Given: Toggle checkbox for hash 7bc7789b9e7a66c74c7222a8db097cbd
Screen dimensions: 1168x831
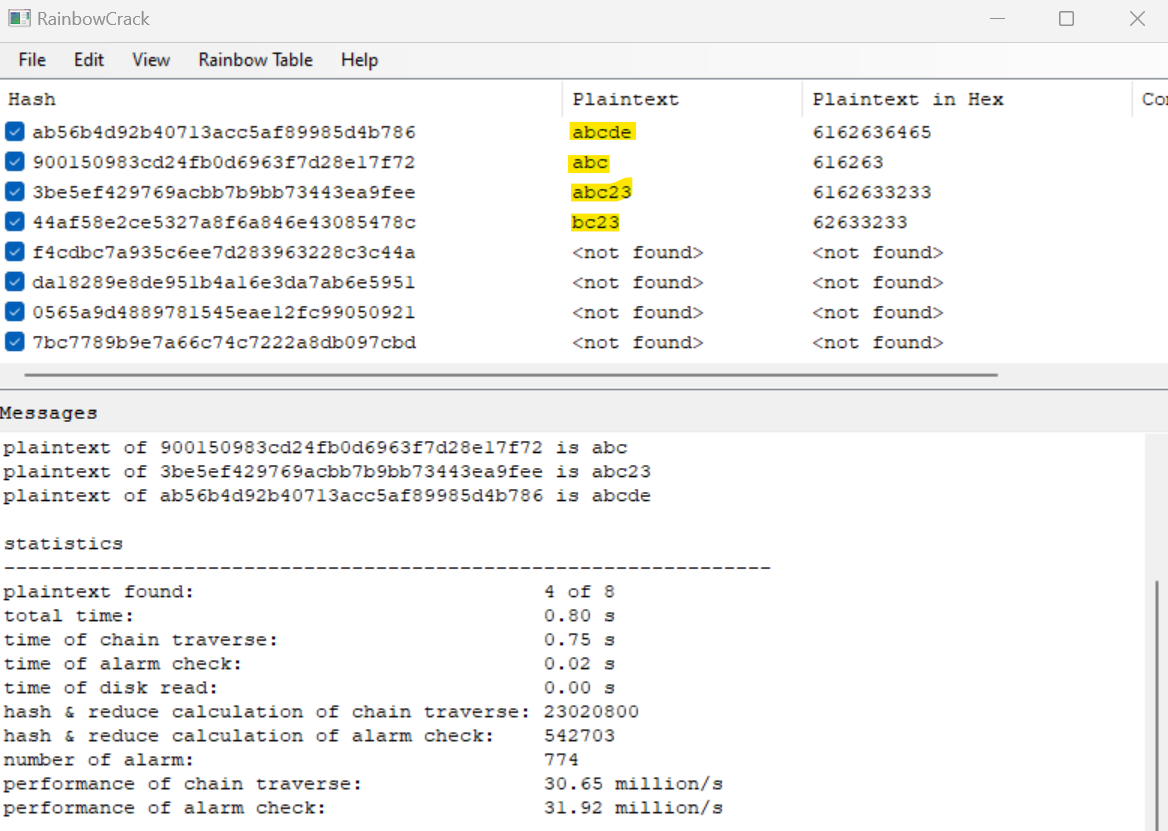Looking at the screenshot, I should click(14, 342).
